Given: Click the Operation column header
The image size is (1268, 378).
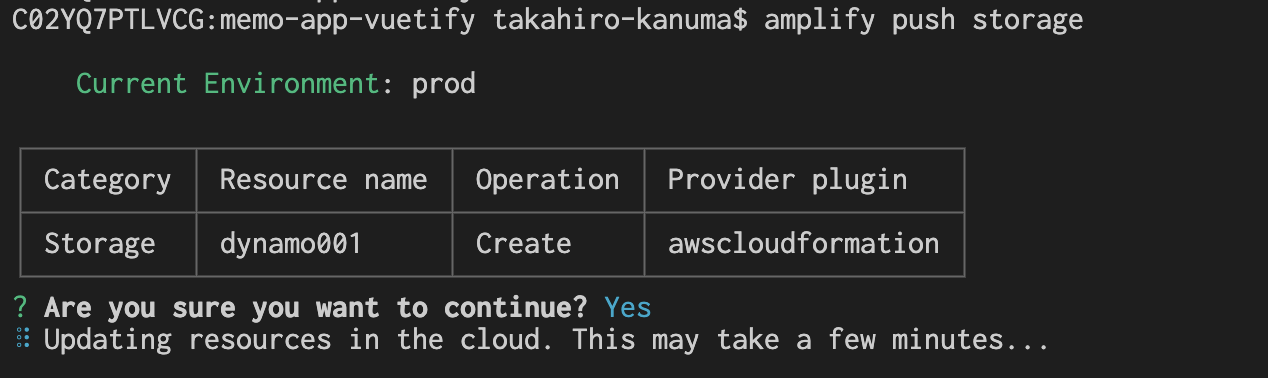Looking at the screenshot, I should (548, 180).
